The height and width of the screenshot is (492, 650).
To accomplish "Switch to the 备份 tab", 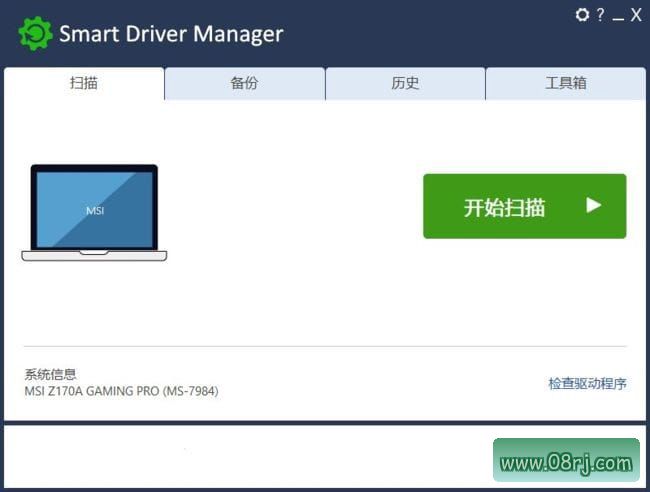I will (x=245, y=83).
